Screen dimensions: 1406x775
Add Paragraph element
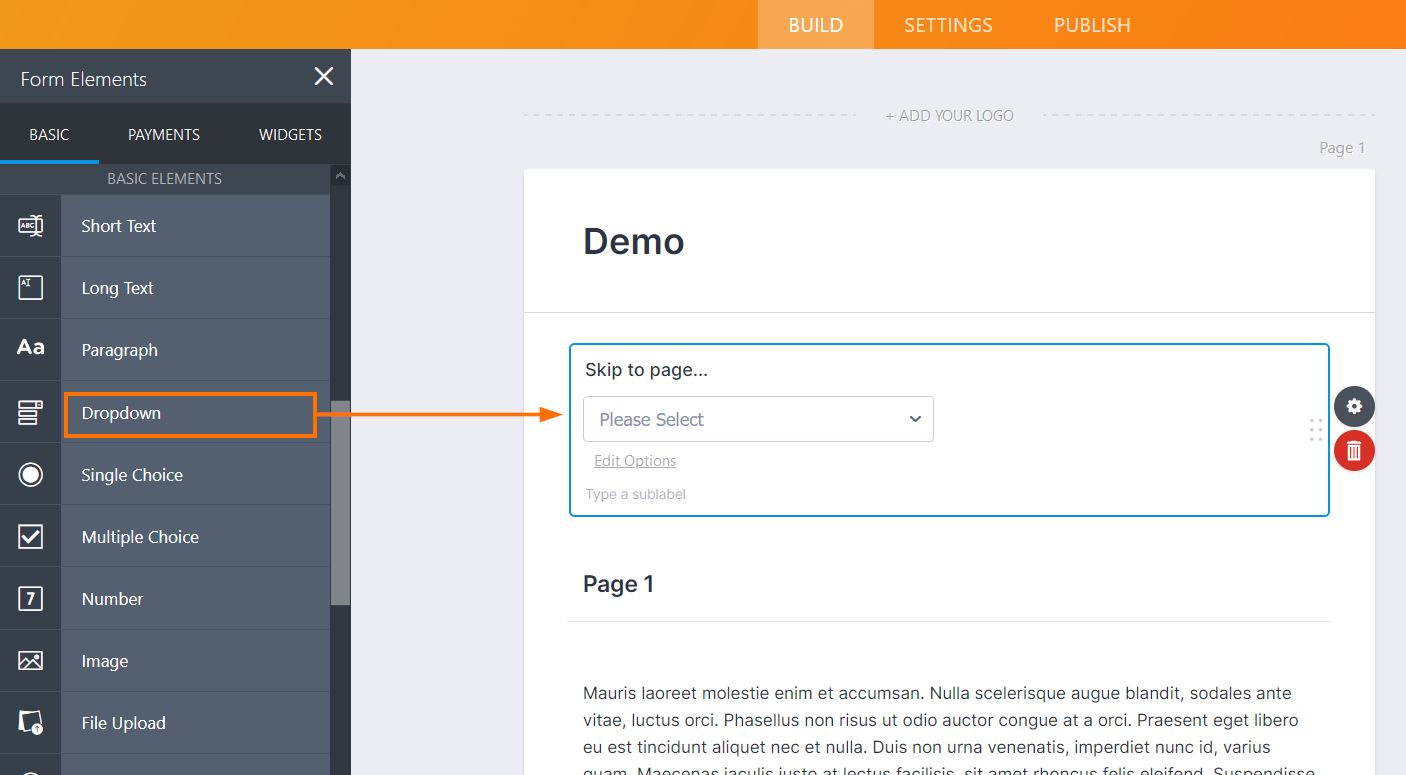pos(195,350)
